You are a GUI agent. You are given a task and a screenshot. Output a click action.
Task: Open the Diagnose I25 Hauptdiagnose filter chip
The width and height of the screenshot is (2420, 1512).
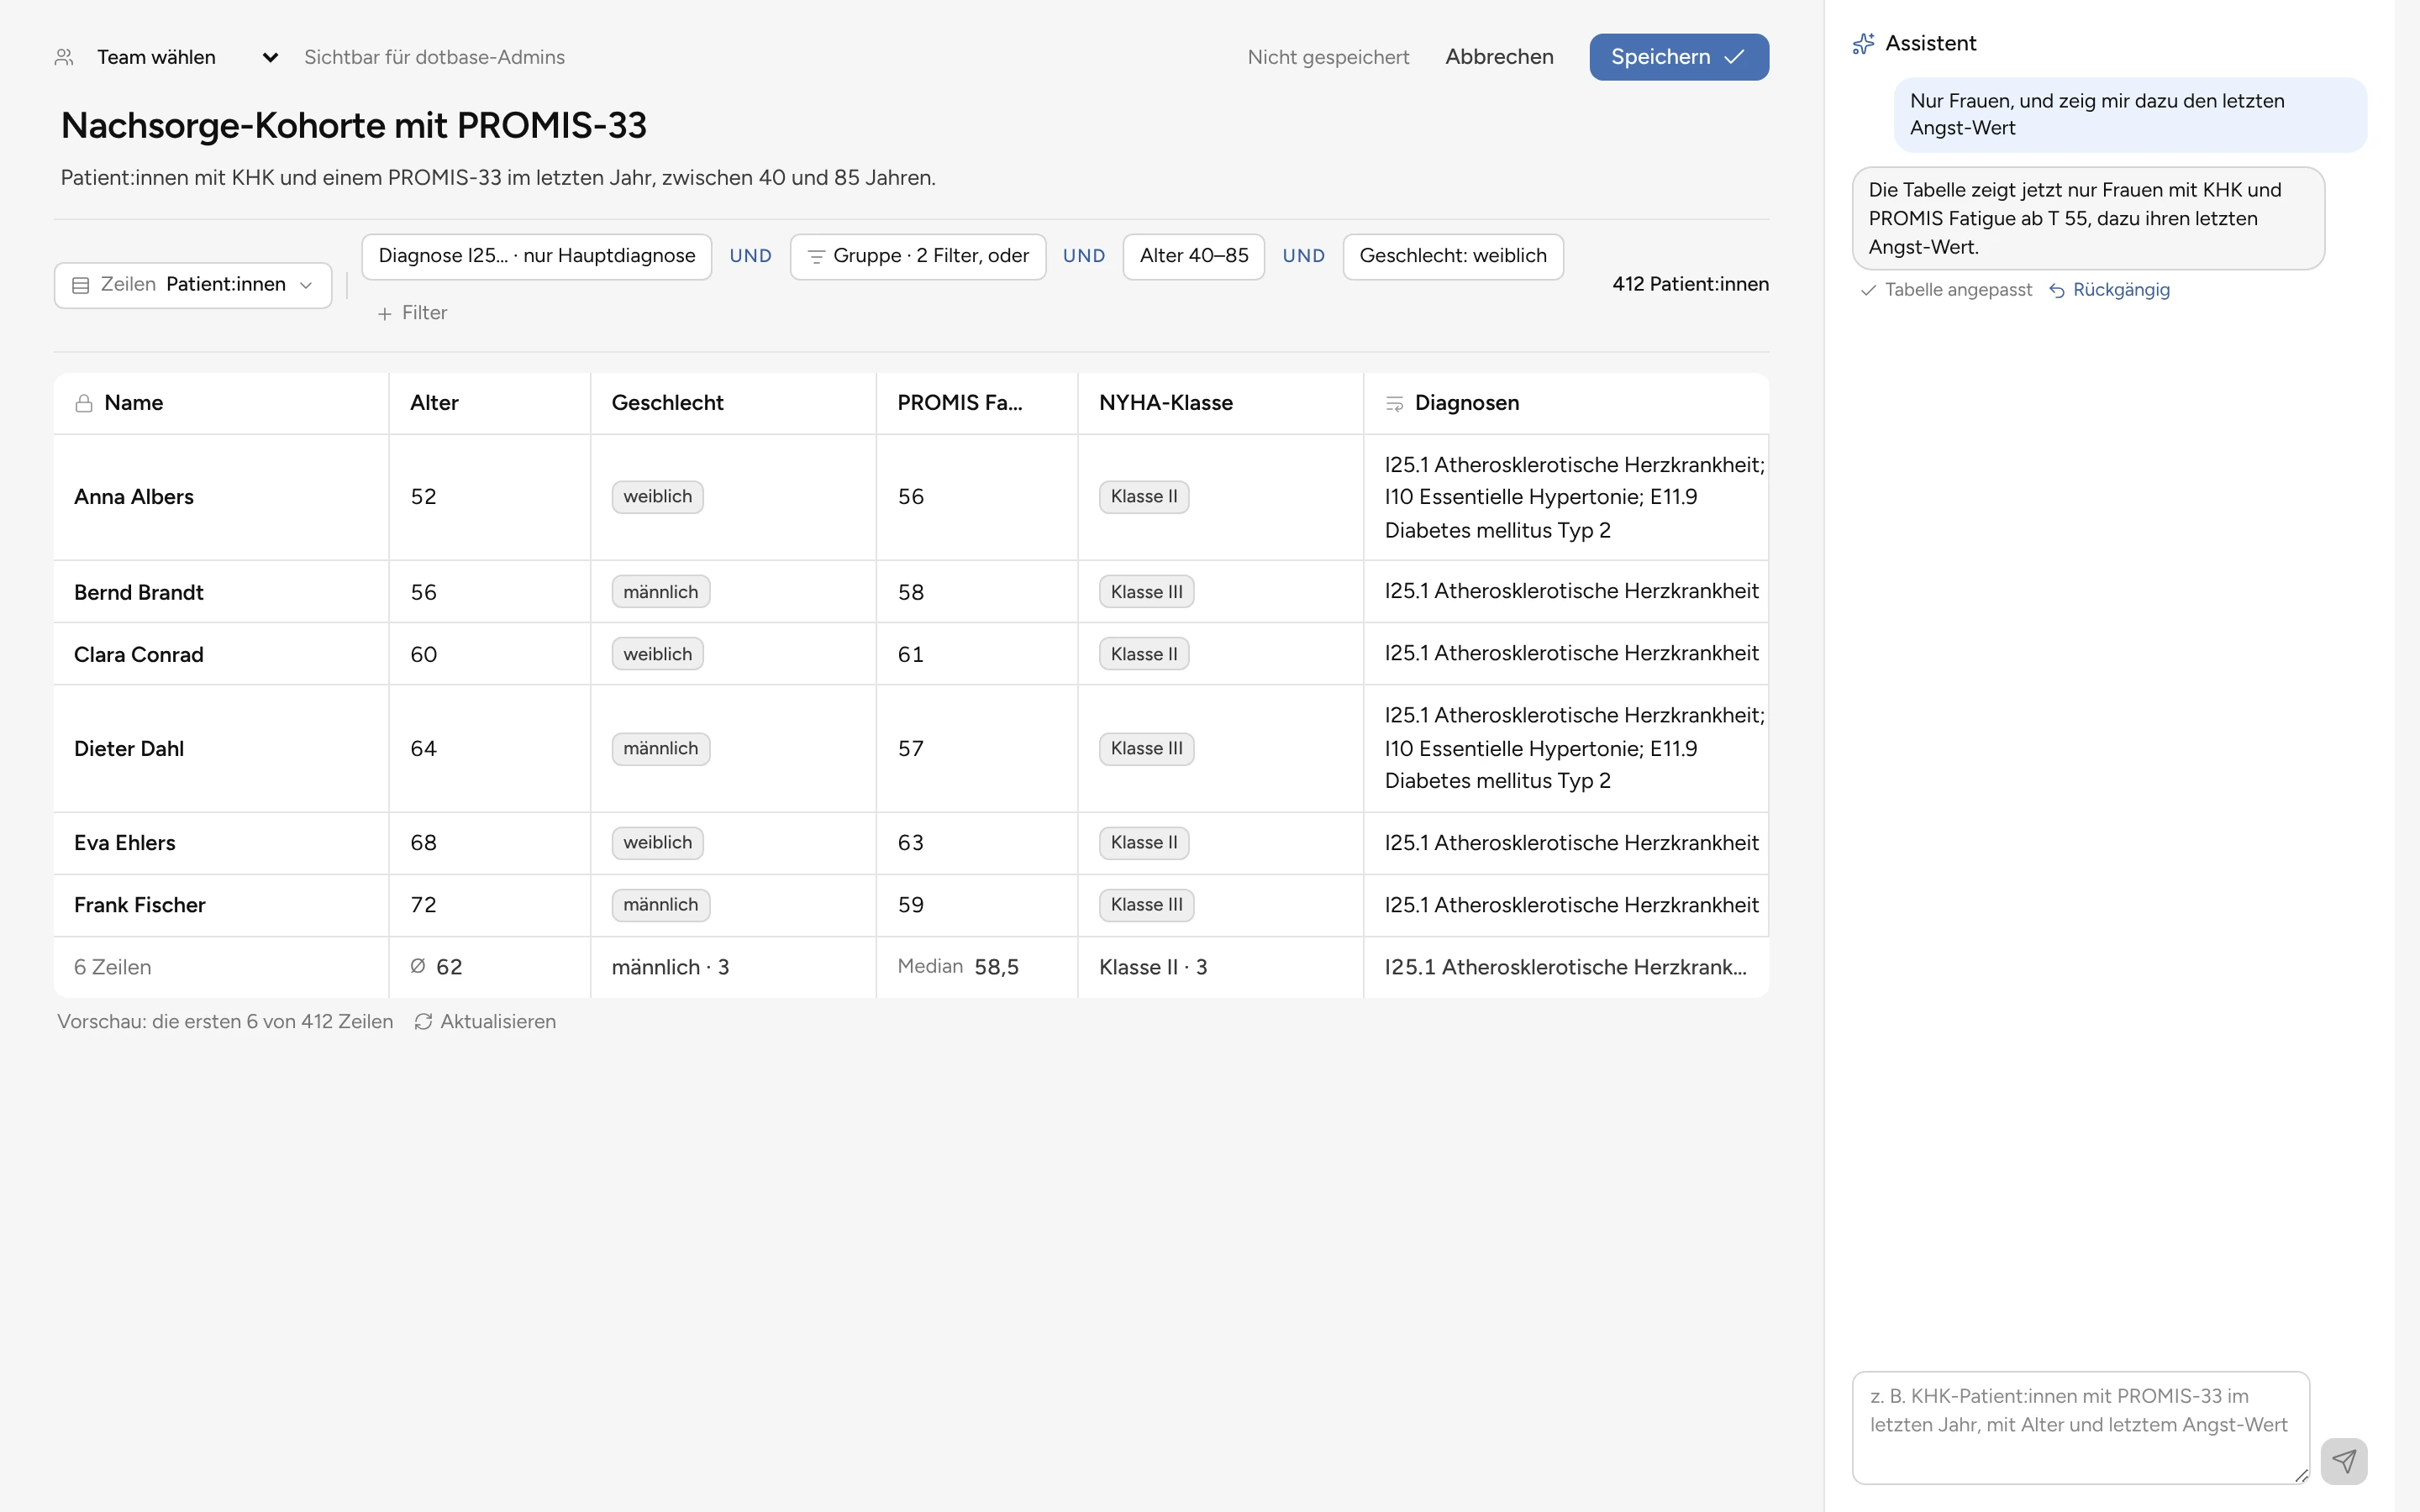537,256
